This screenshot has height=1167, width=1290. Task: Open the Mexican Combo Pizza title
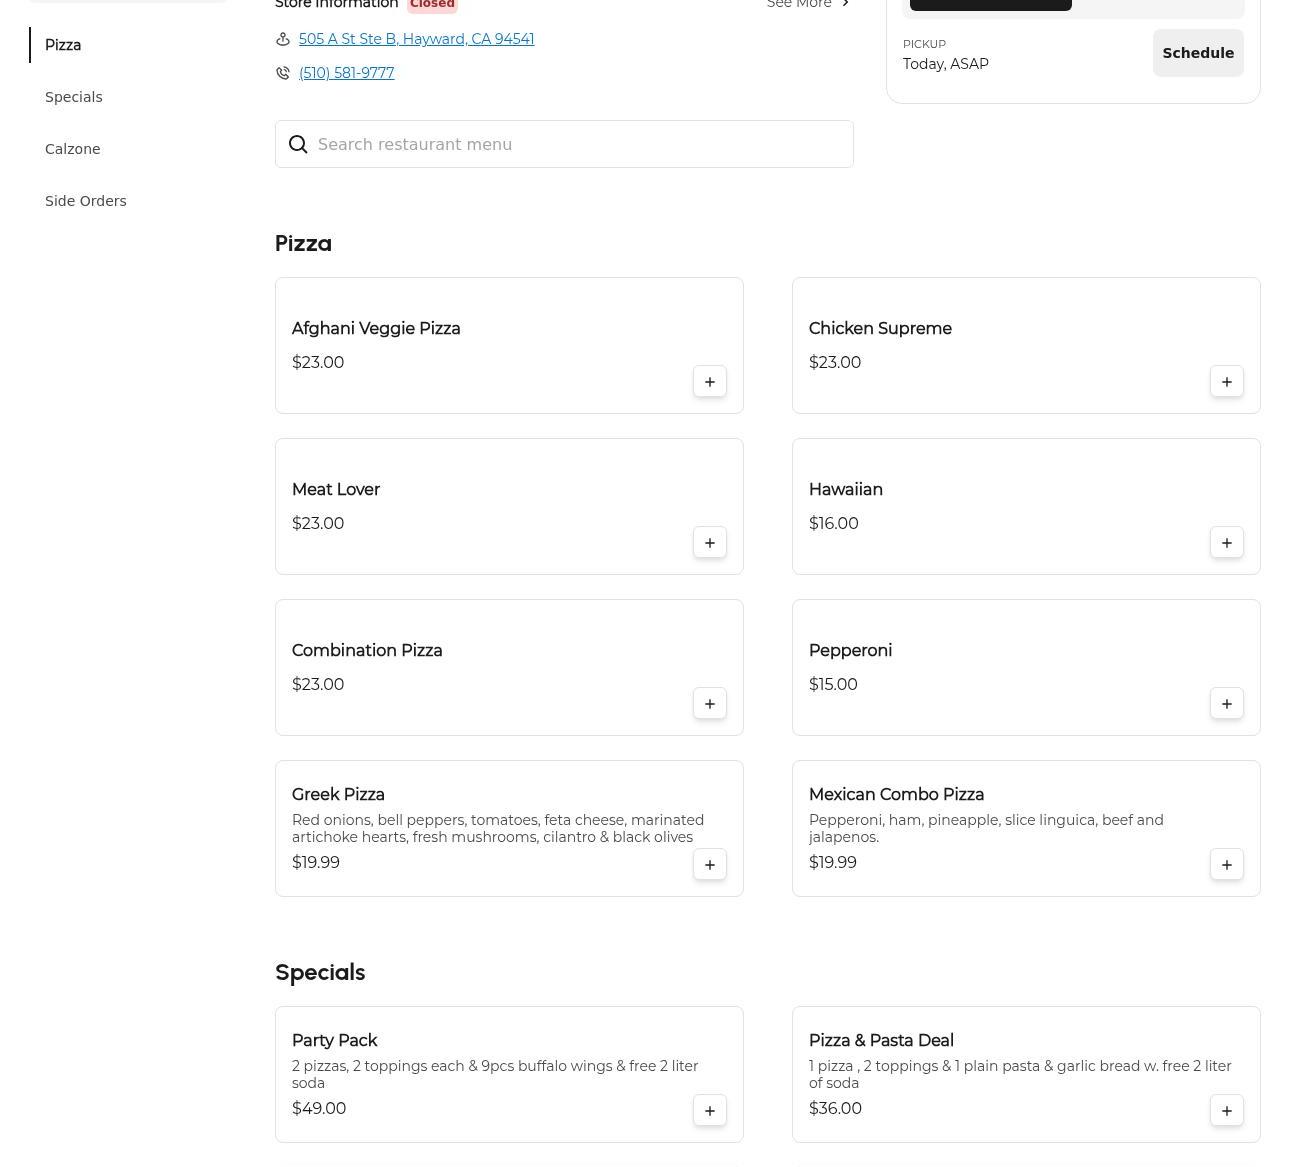896,795
